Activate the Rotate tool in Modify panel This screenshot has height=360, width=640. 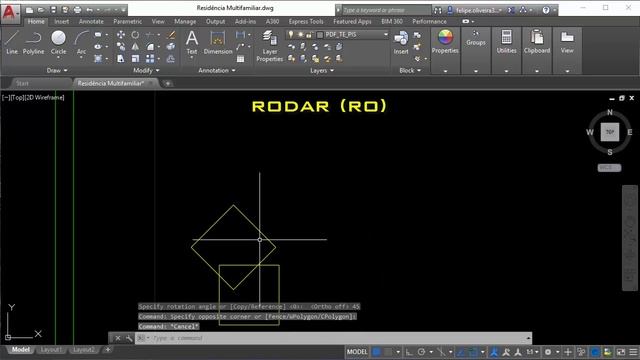[135, 35]
